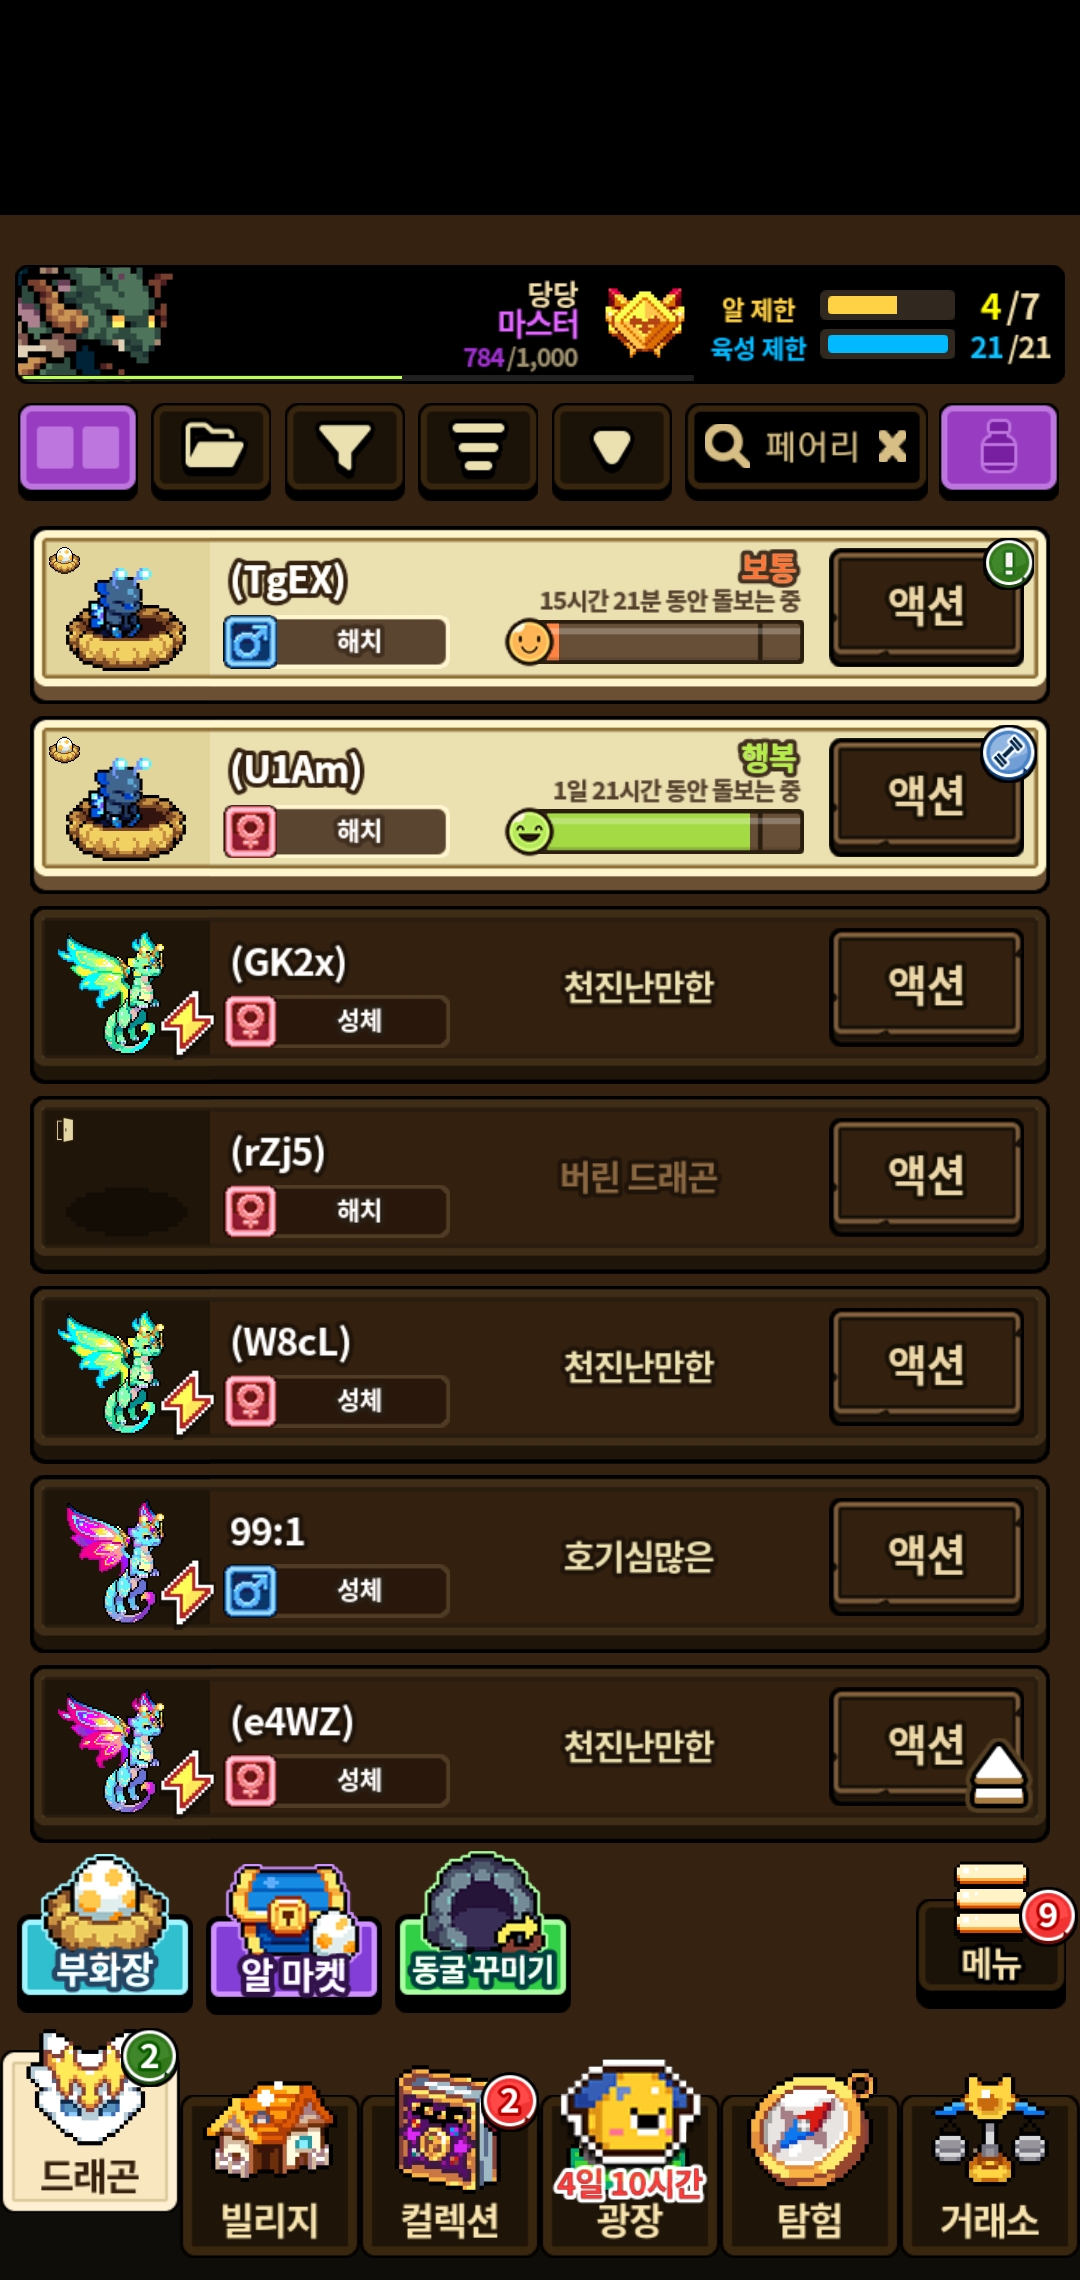
Task: Open the folder icon in toolbar
Action: 211,448
